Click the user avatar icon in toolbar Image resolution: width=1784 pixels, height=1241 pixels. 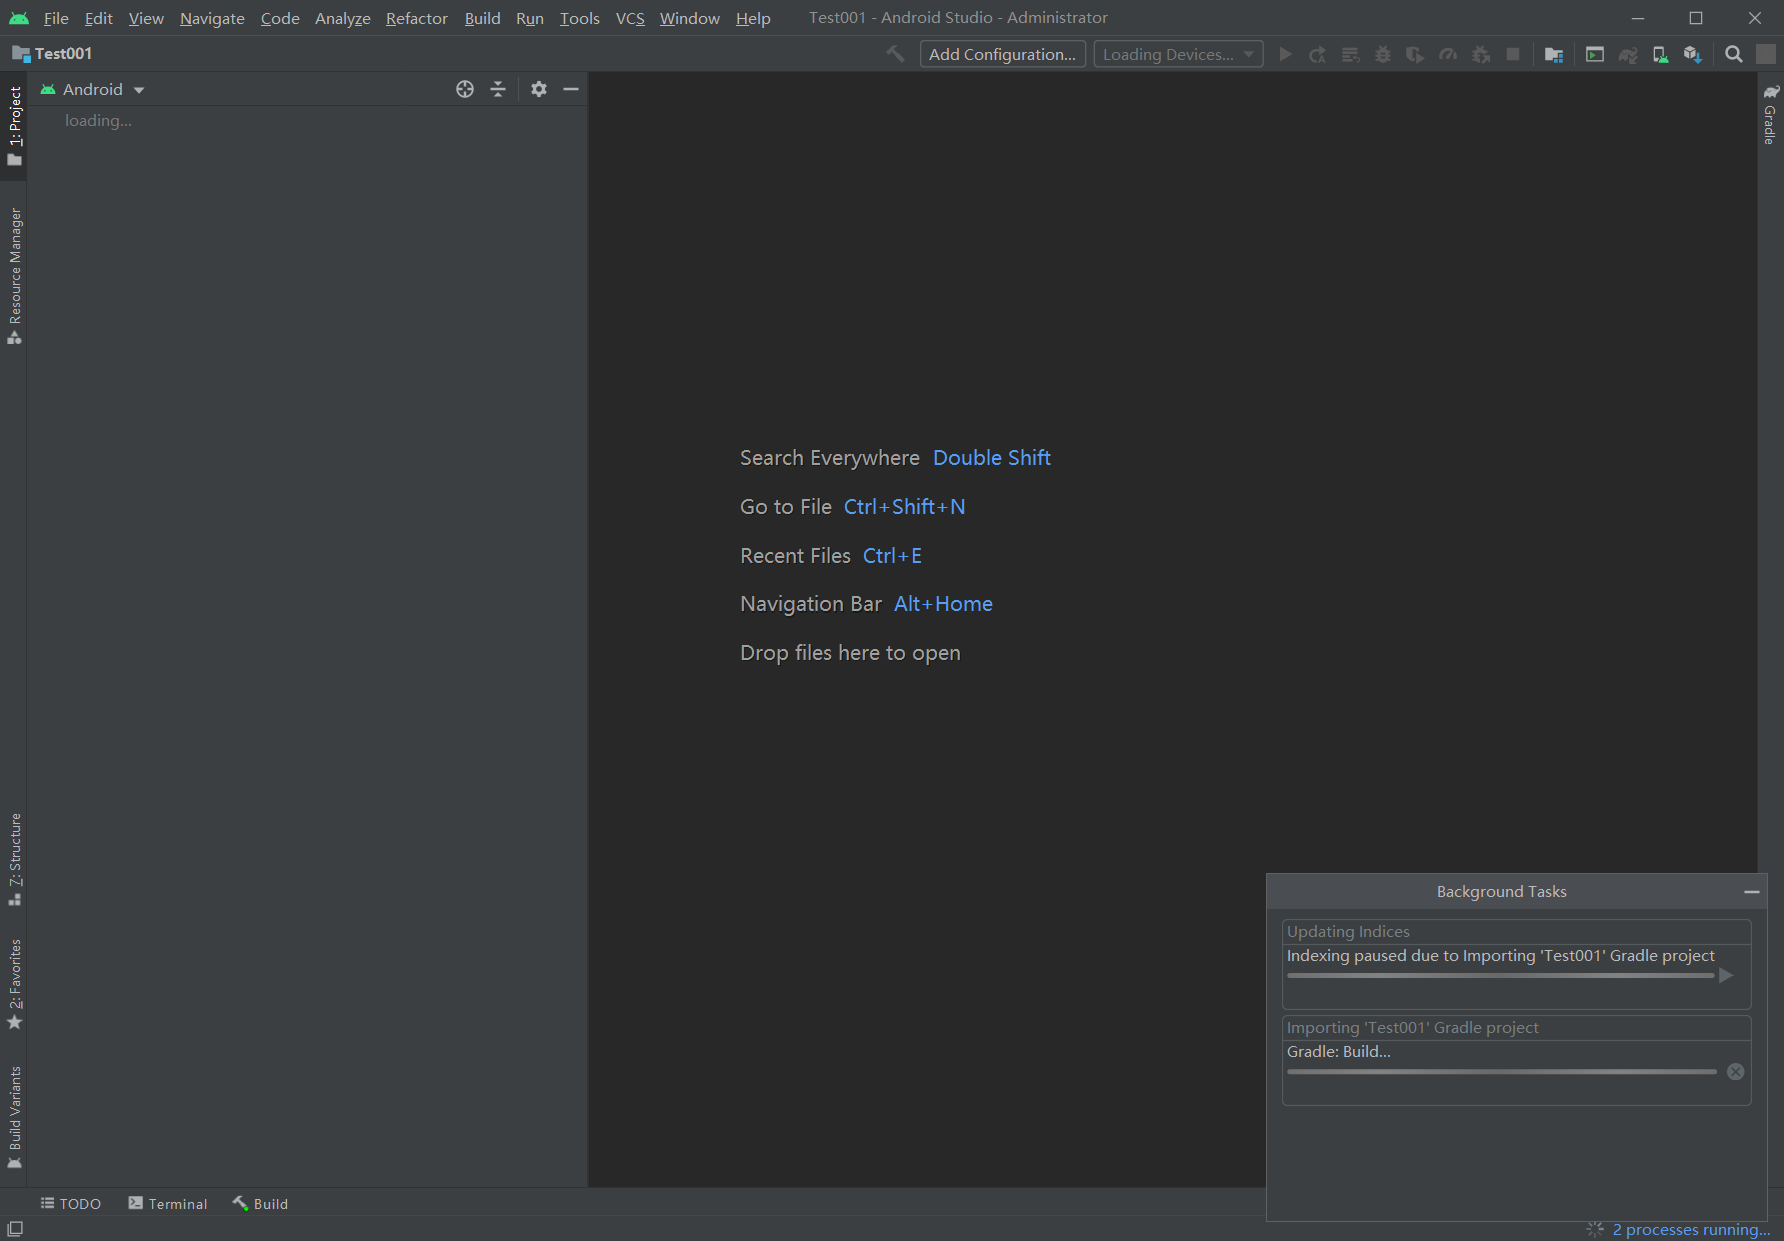[x=1766, y=54]
